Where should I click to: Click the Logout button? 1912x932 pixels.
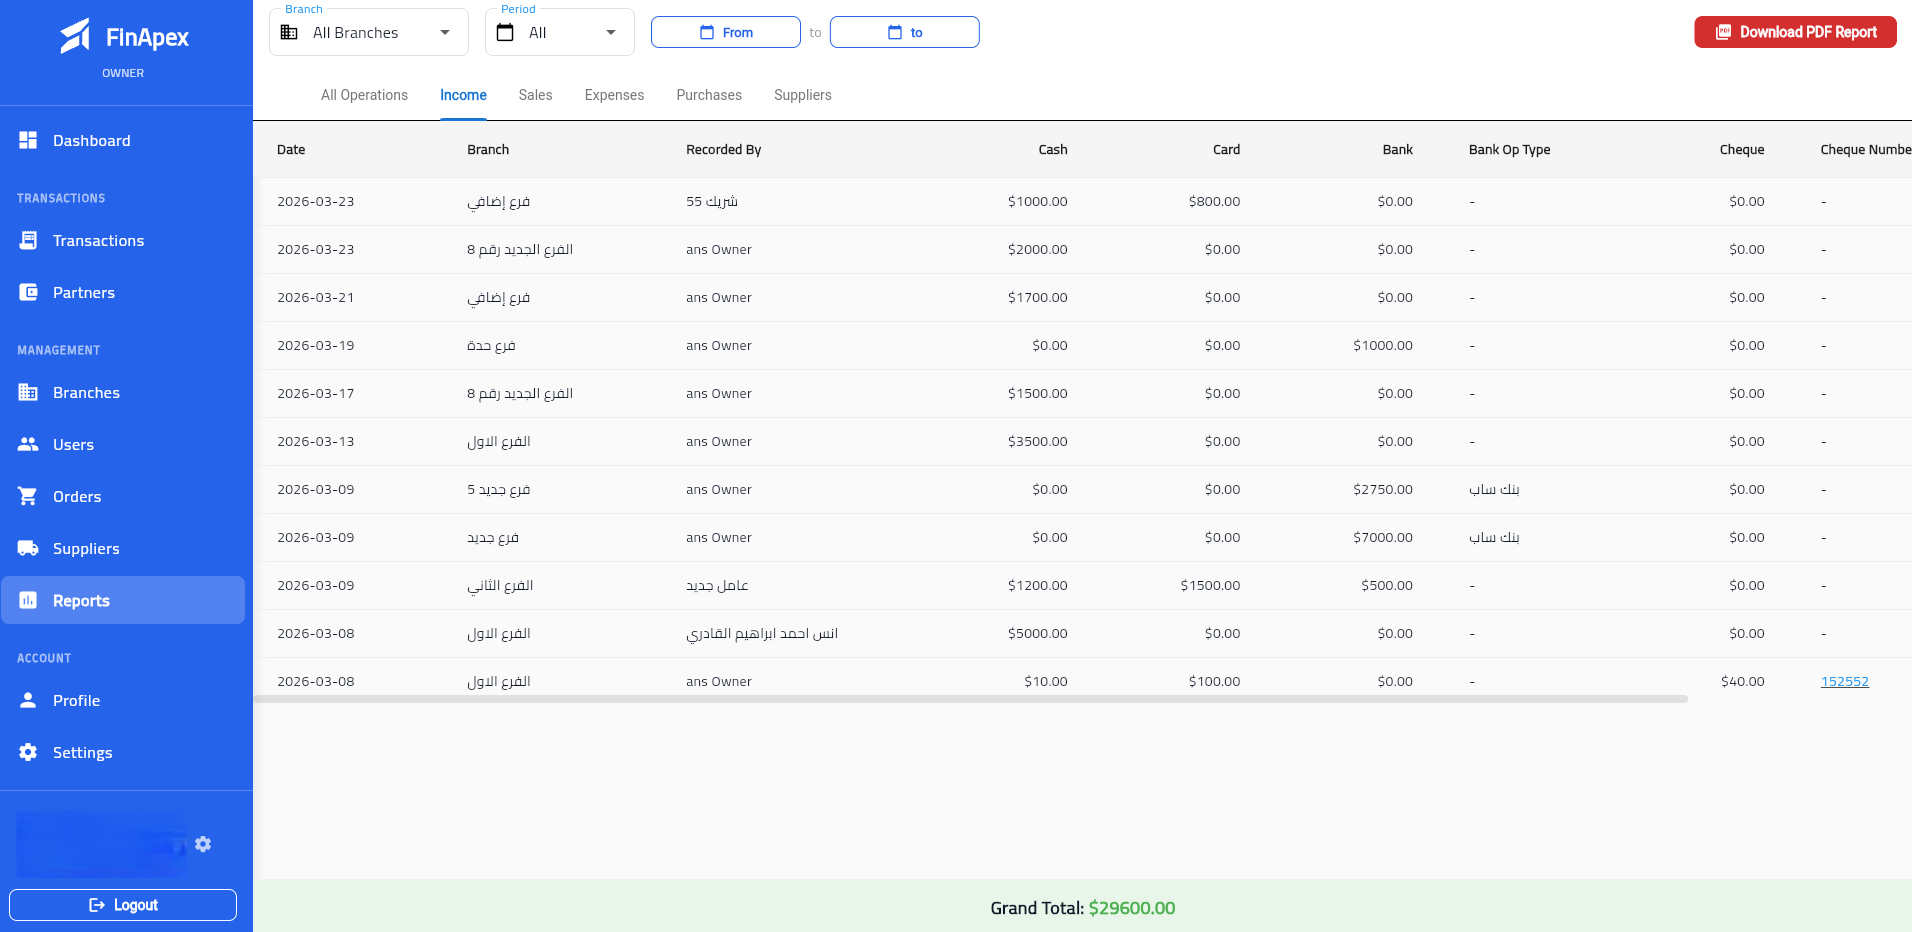pos(123,905)
